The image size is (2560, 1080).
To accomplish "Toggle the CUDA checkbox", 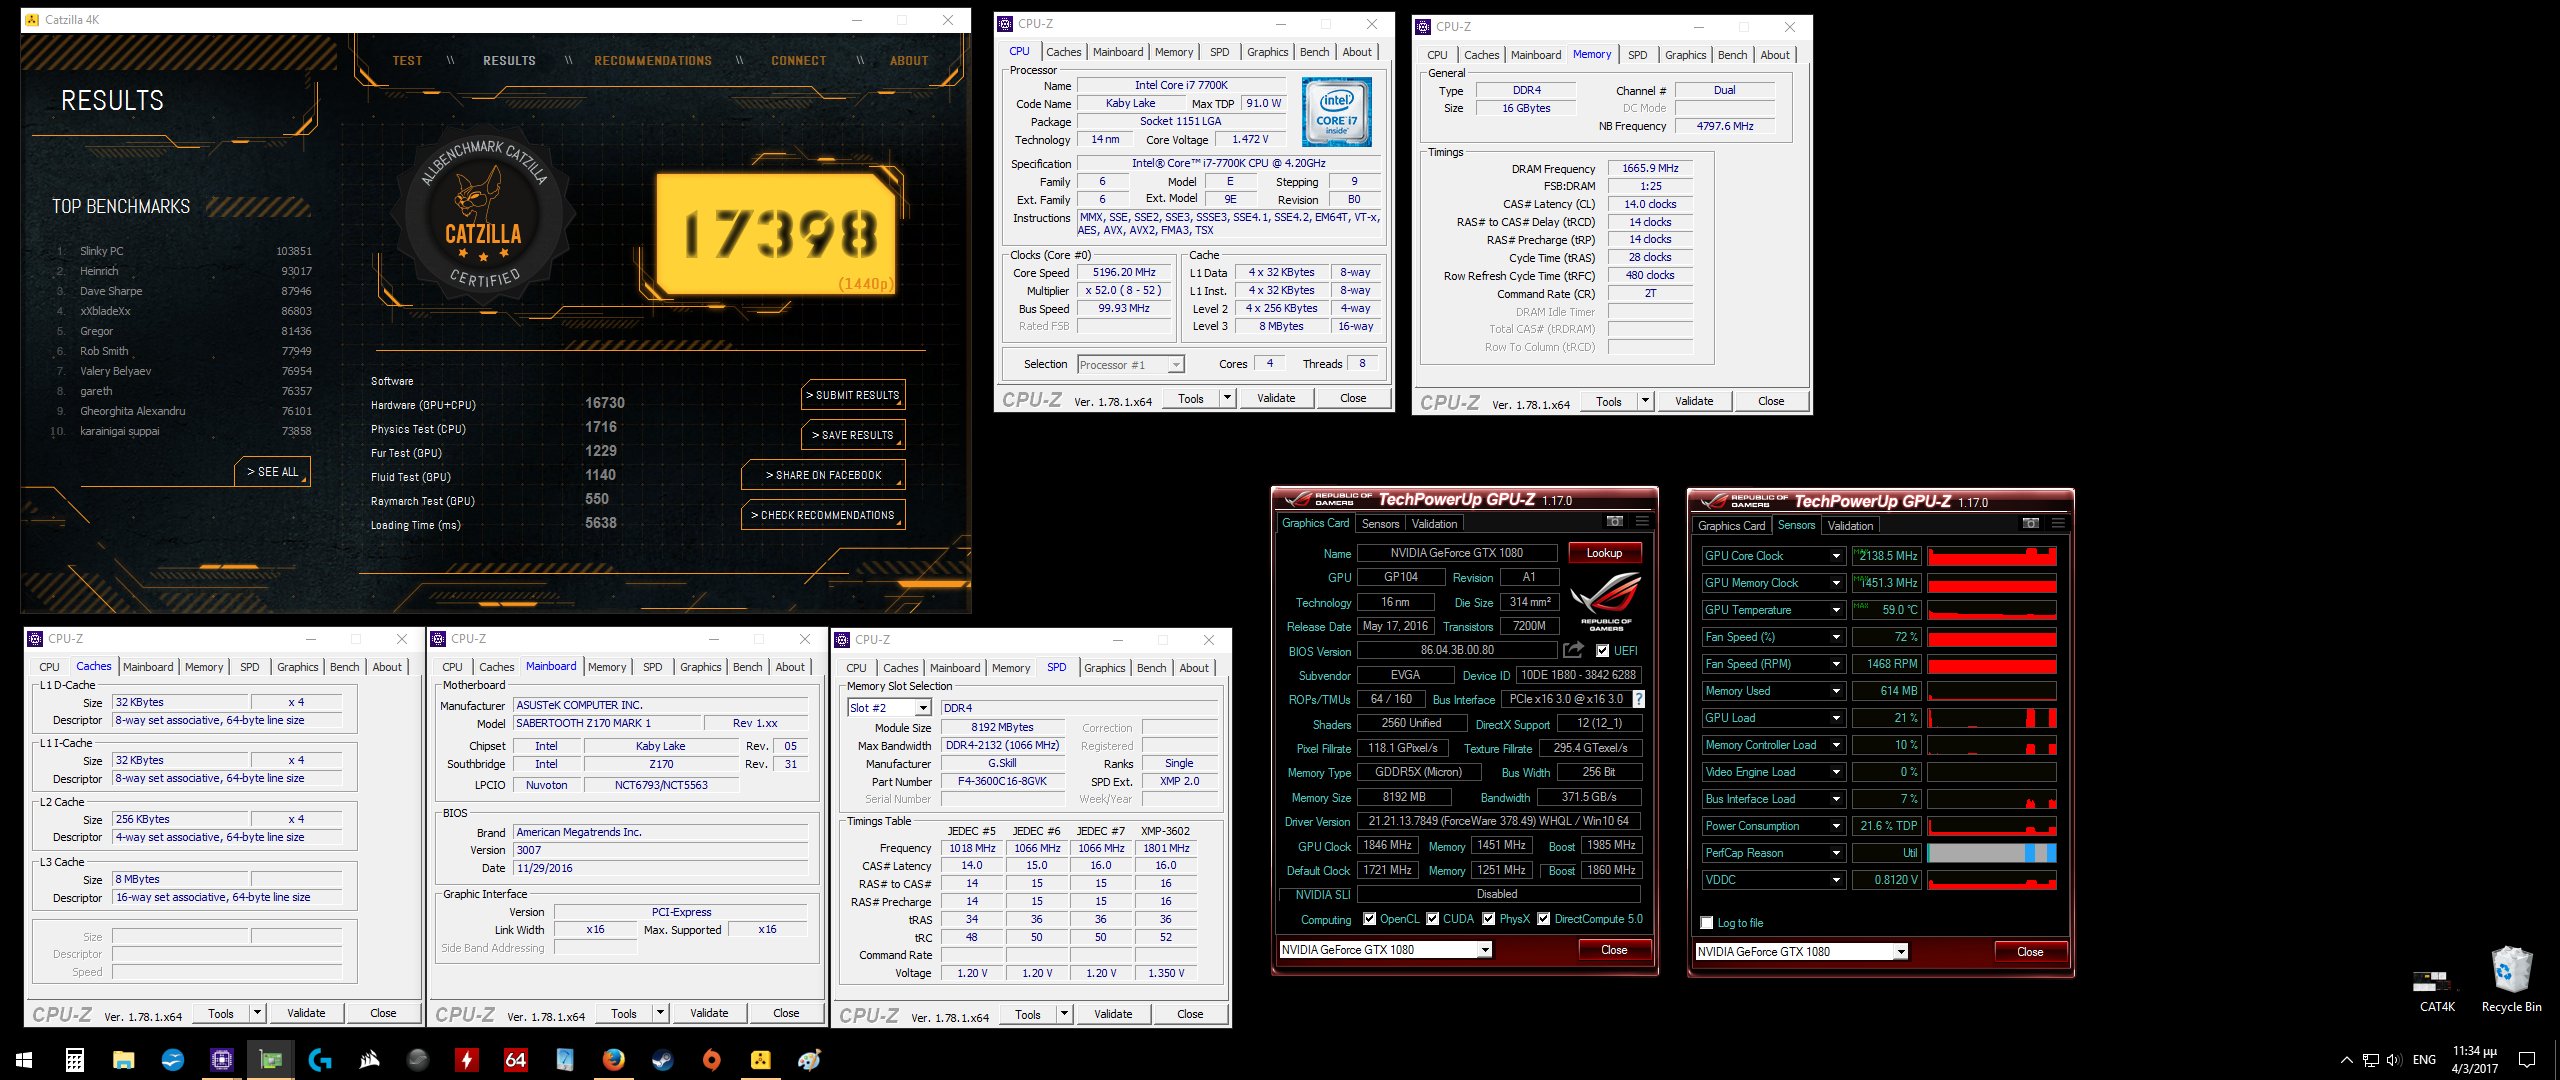I will pos(1433,918).
